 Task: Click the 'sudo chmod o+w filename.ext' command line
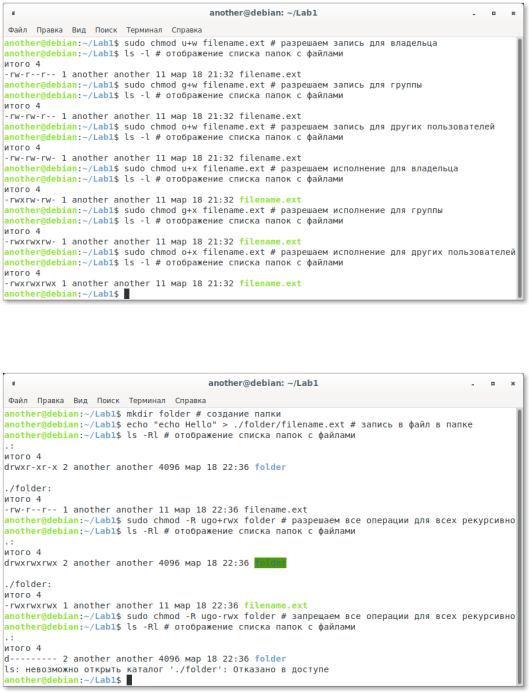[249, 127]
